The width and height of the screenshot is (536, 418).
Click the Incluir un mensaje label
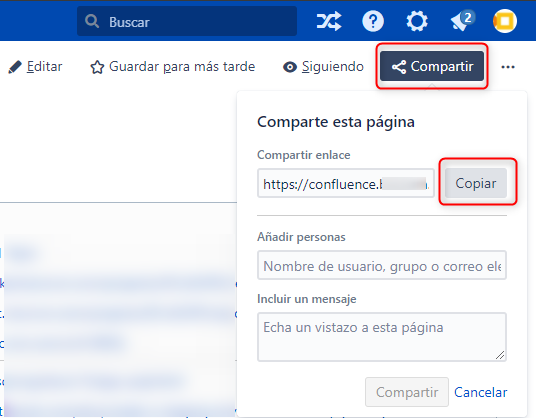(x=307, y=299)
